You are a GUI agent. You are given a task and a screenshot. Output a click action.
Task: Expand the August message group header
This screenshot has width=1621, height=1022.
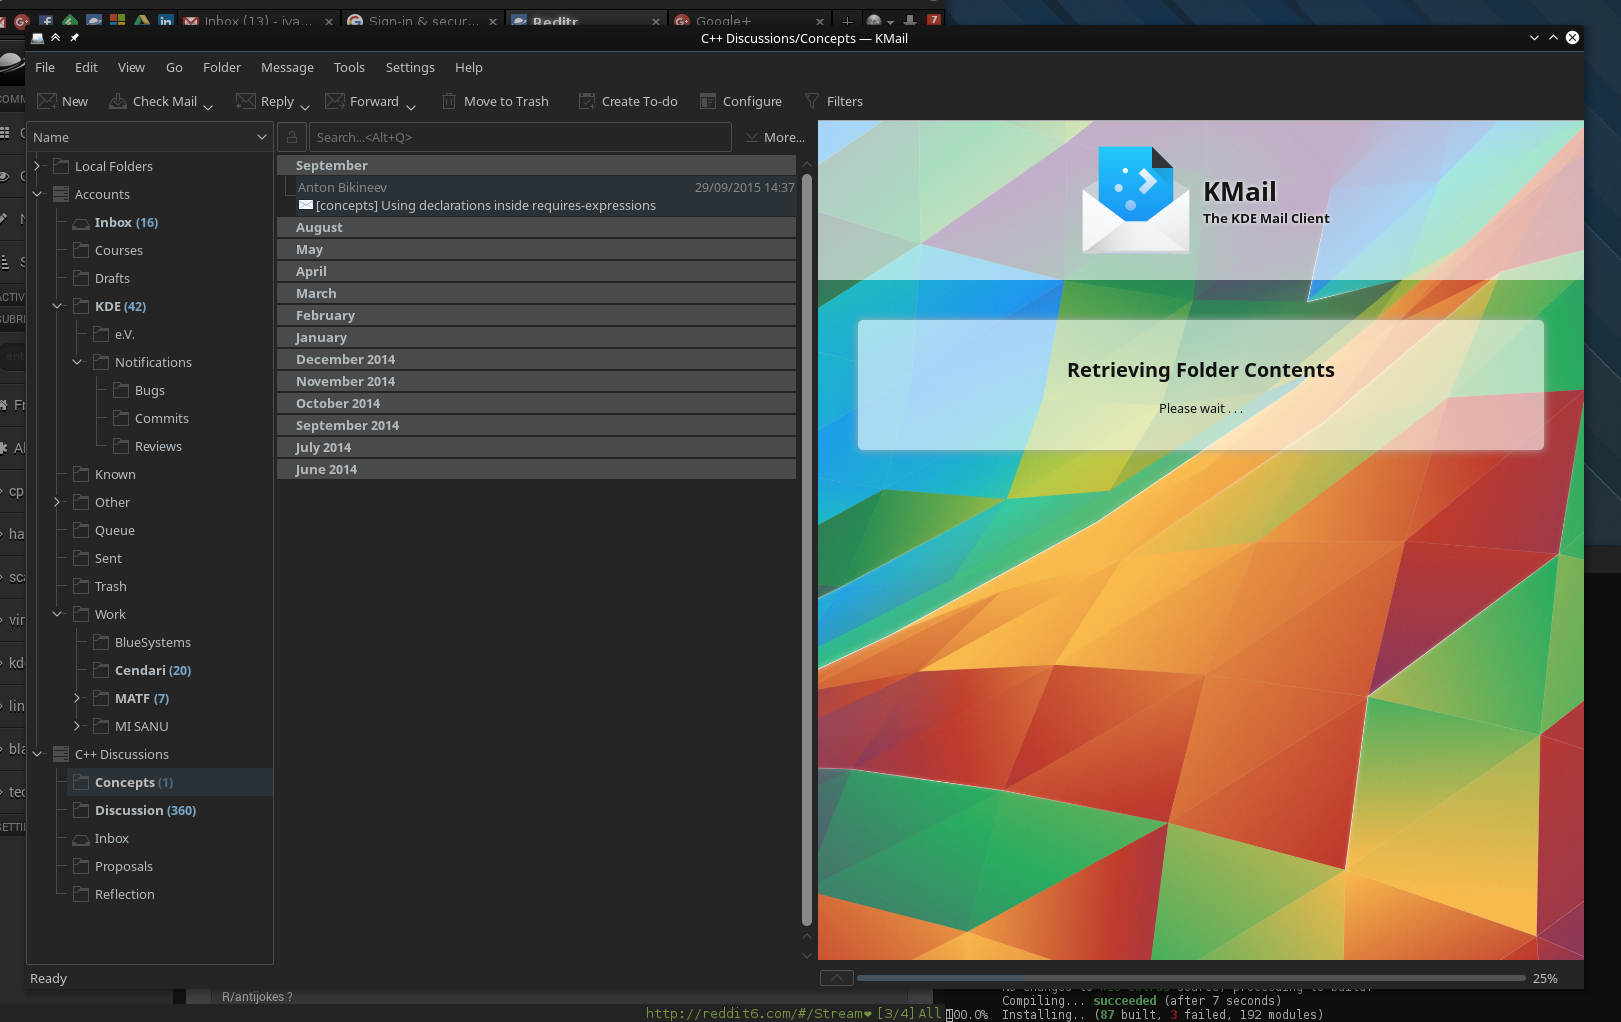coord(536,227)
